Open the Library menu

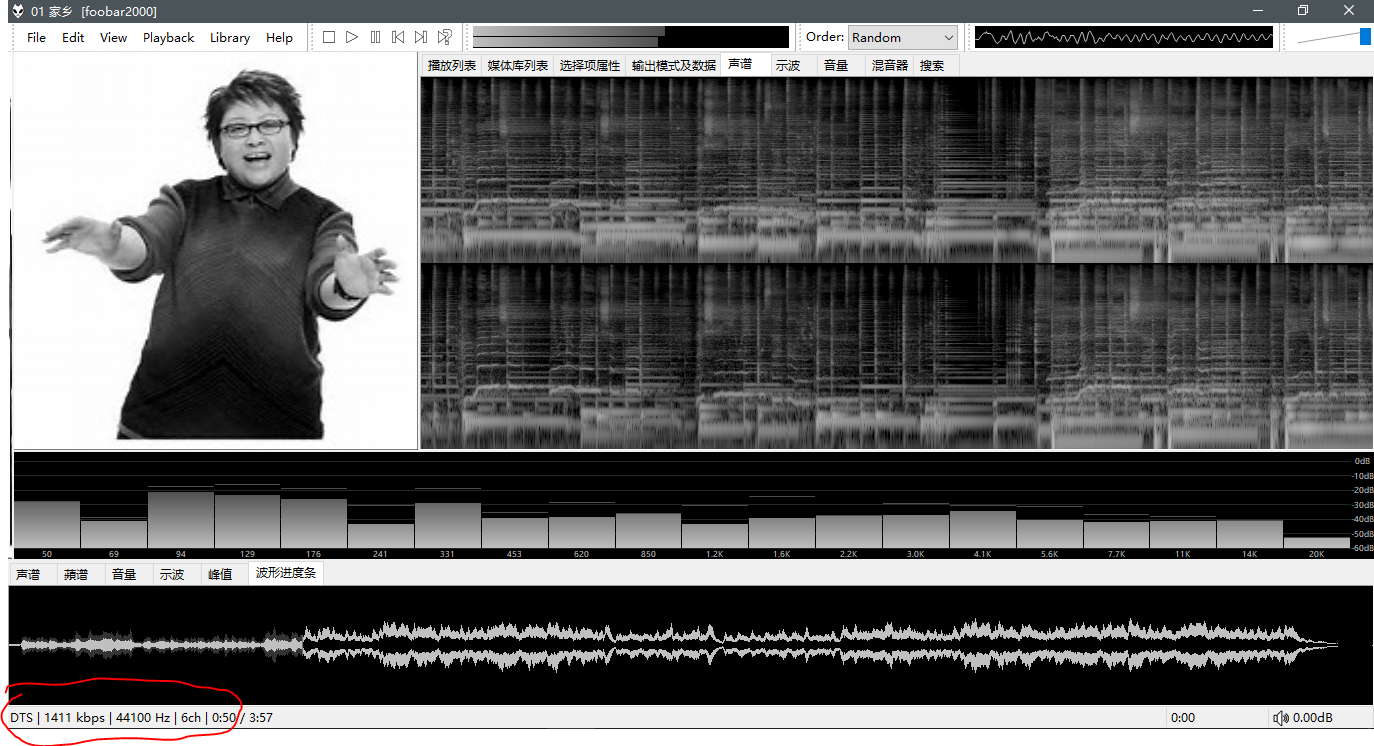tap(229, 37)
